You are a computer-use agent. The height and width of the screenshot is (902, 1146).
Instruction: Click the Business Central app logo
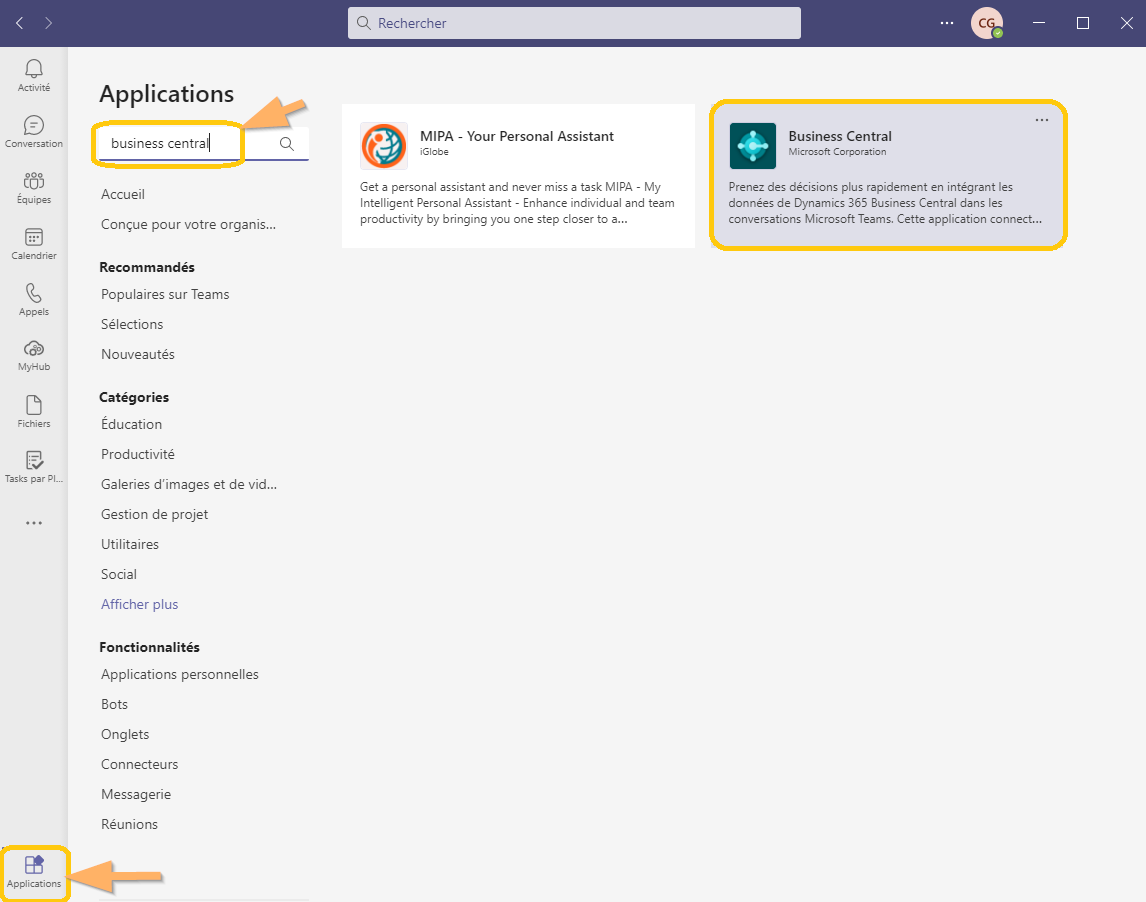coord(753,145)
